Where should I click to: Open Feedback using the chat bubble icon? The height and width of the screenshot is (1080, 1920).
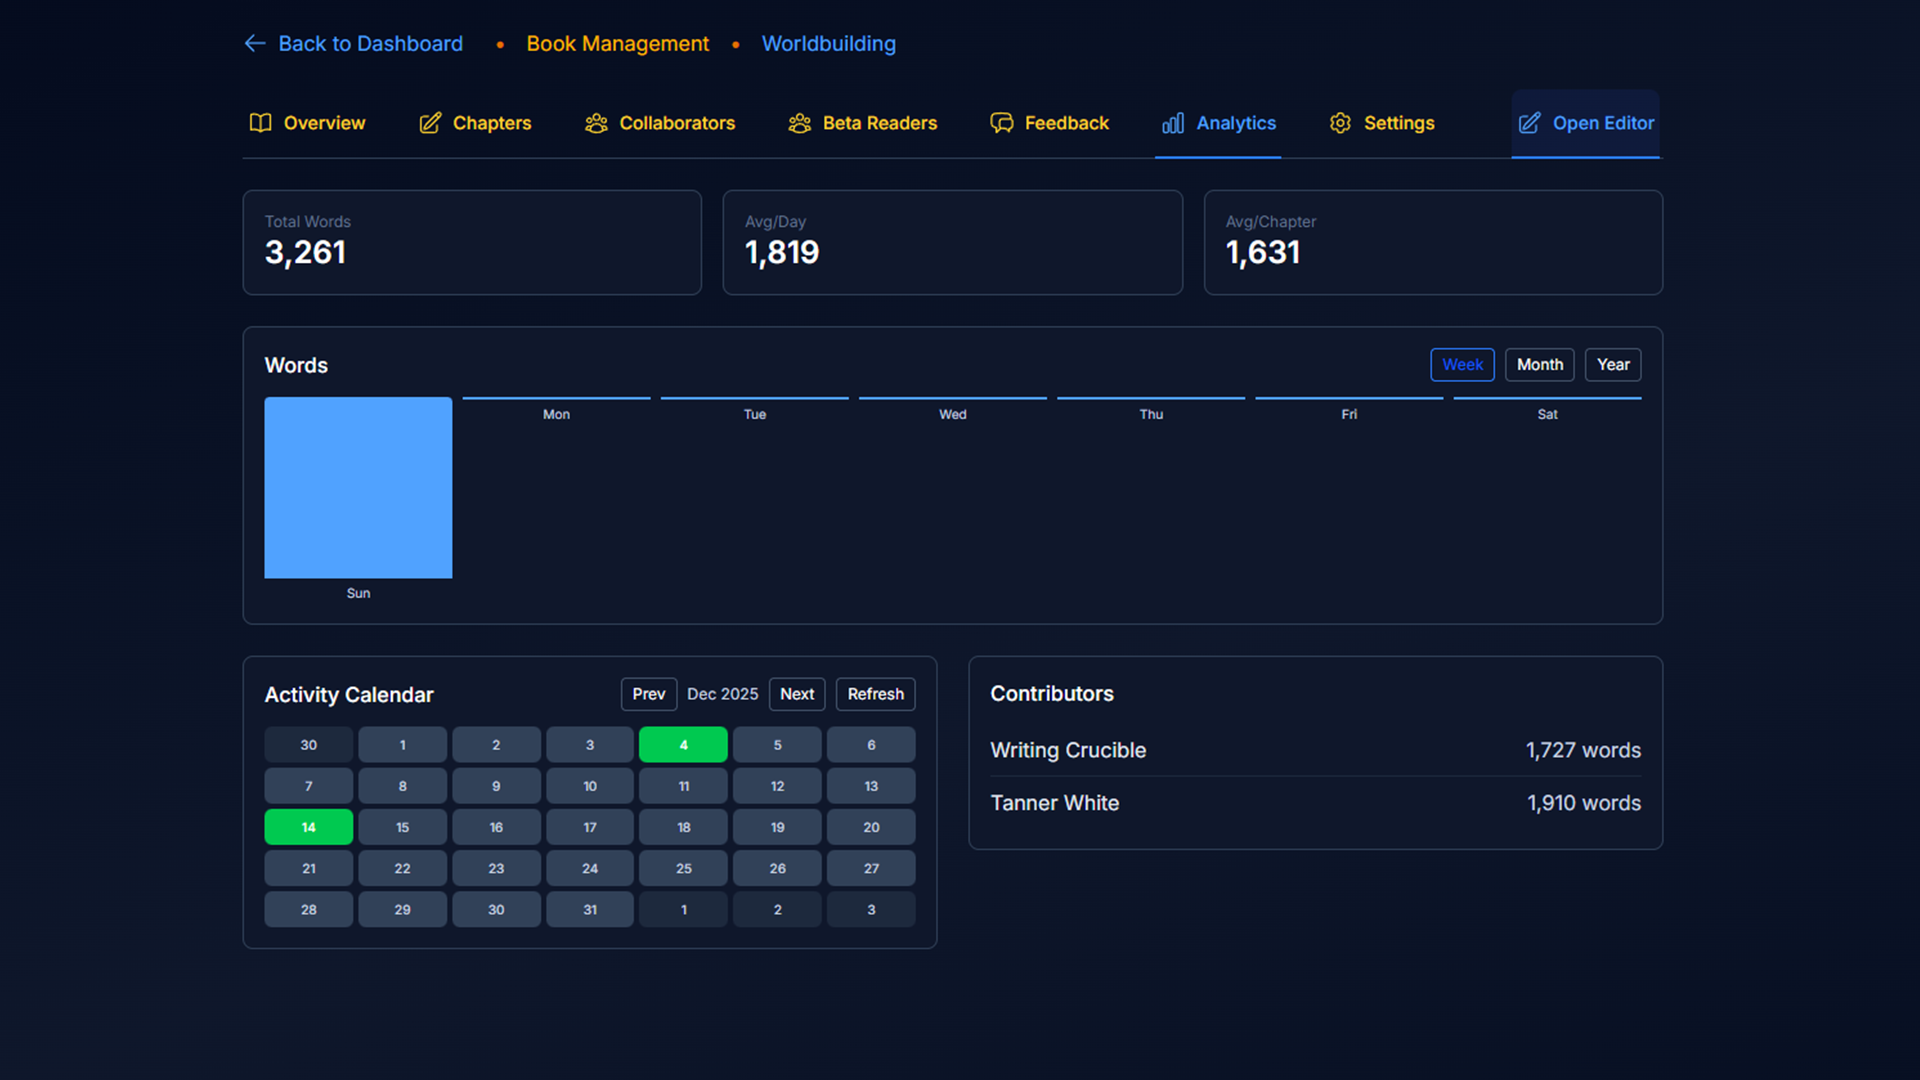[x=1001, y=123]
